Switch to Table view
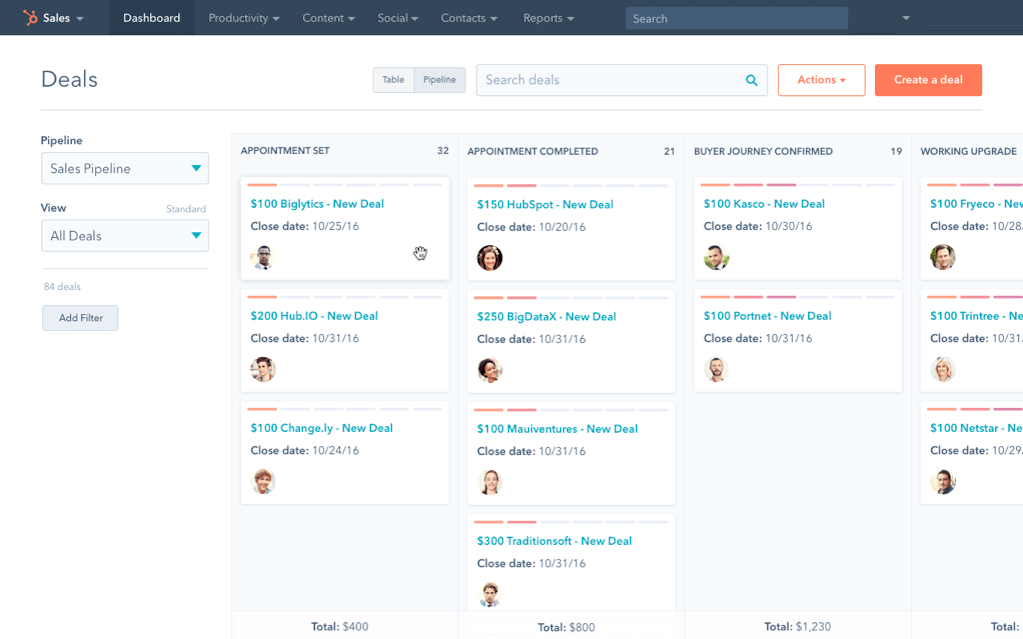The height and width of the screenshot is (639, 1023). click(x=393, y=79)
